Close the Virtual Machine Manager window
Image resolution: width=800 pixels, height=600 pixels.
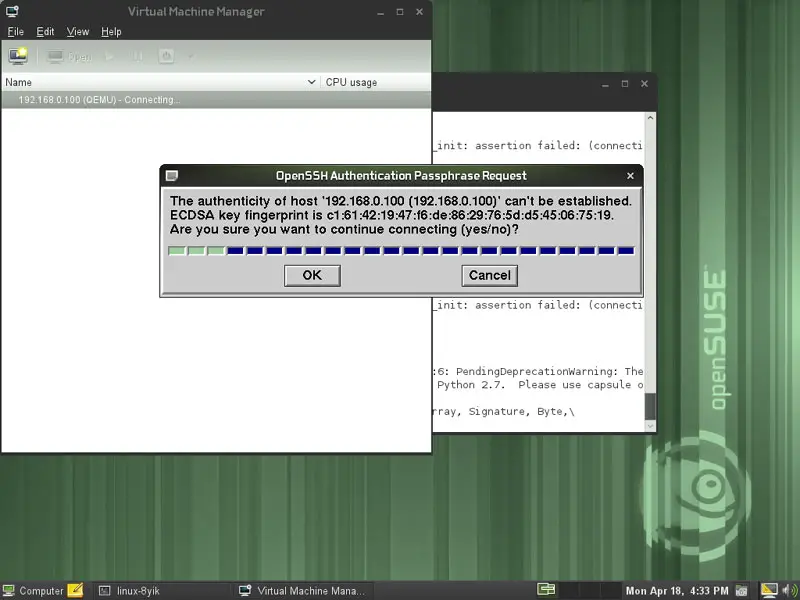pos(419,12)
